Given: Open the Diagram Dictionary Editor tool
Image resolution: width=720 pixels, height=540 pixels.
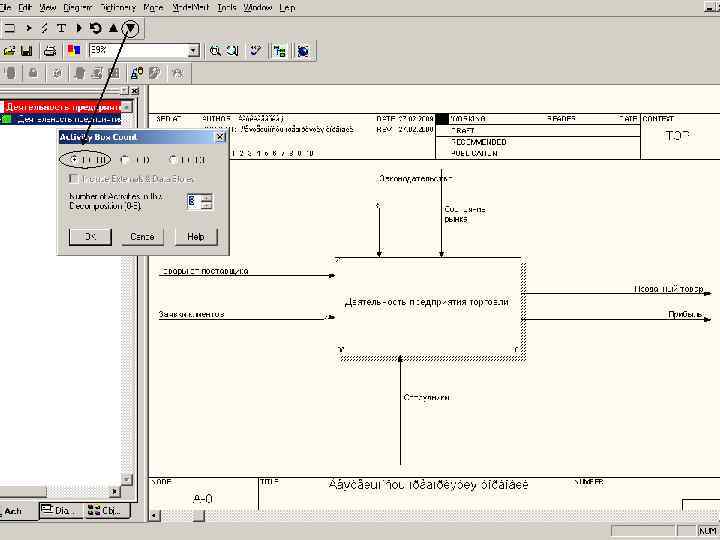Looking at the screenshot, I should tap(79, 28).
